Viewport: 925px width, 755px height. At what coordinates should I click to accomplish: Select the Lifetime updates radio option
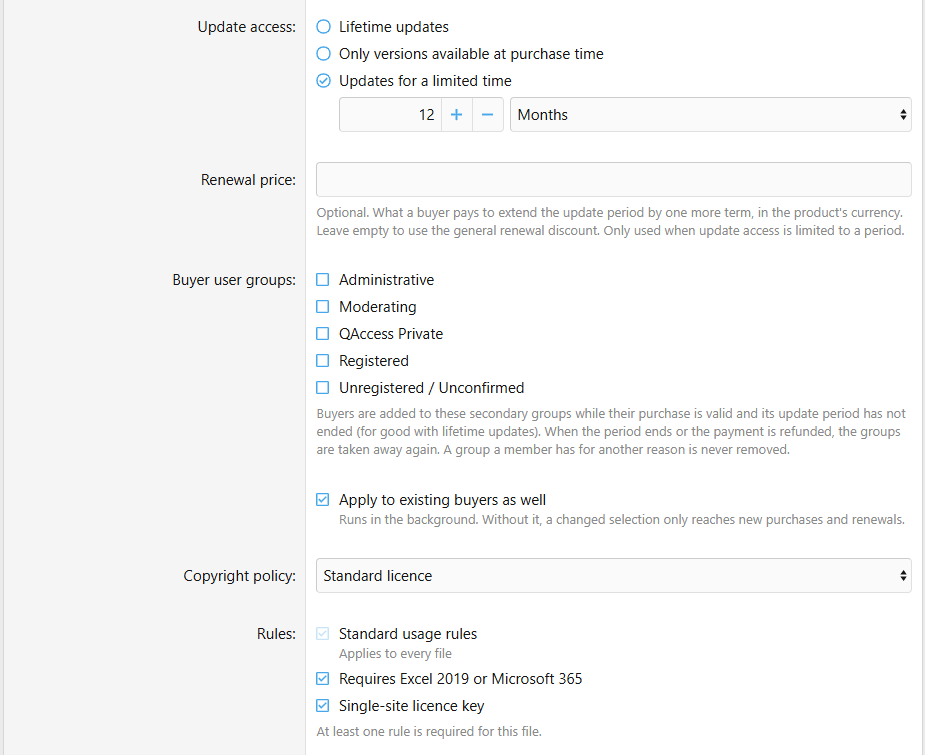coord(323,27)
